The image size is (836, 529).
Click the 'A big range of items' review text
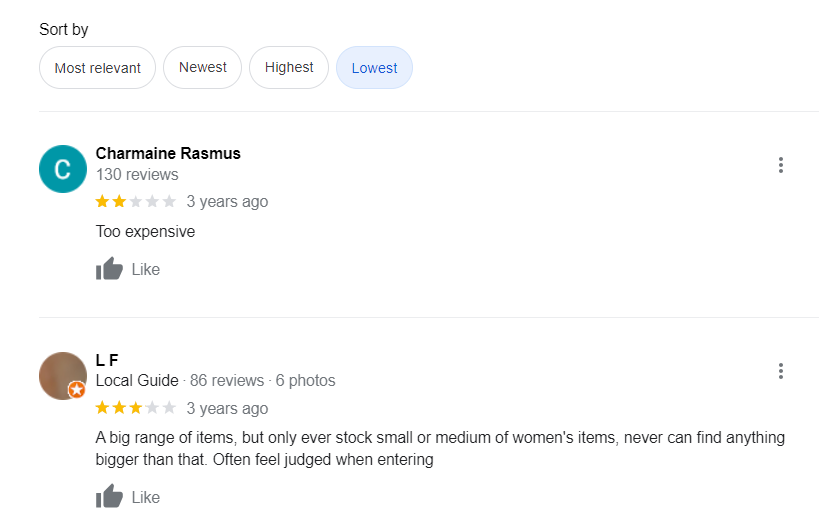click(440, 448)
